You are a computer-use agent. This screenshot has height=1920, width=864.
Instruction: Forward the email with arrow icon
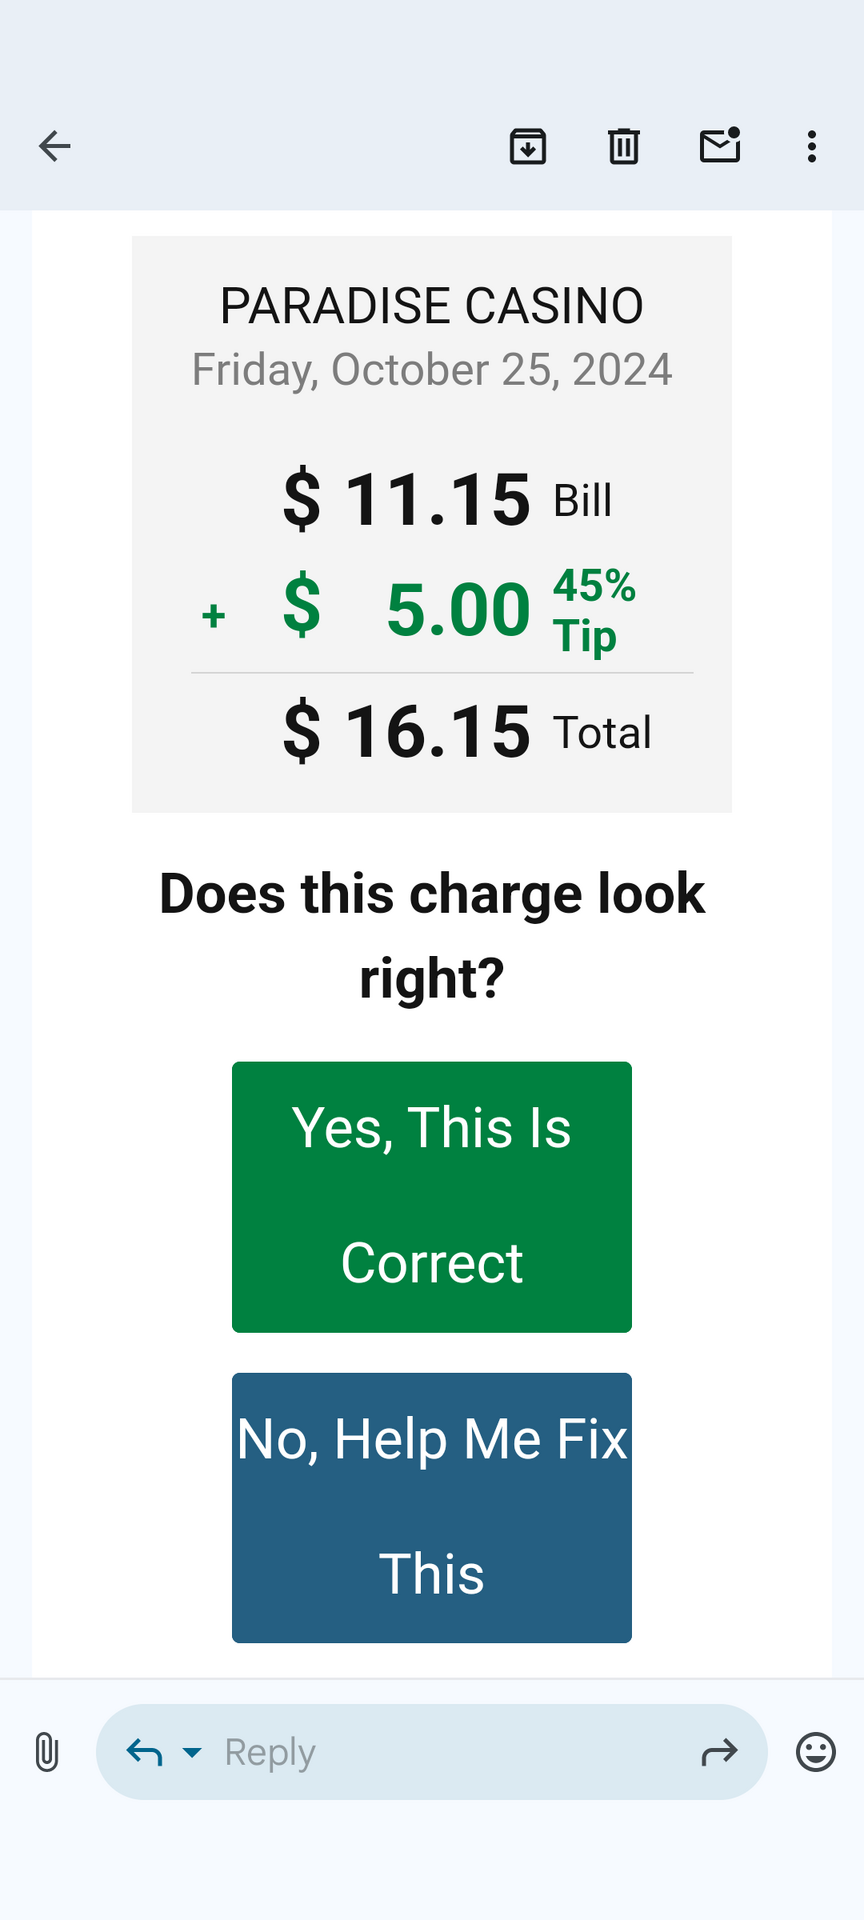[719, 1752]
